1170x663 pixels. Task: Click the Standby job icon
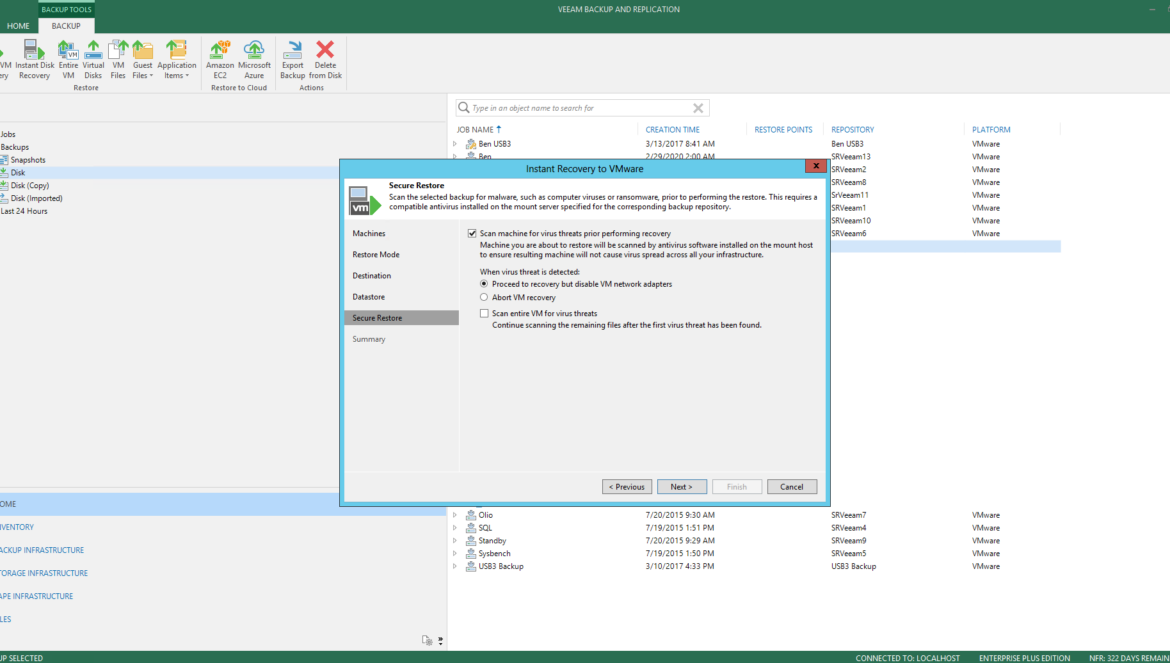click(x=471, y=541)
